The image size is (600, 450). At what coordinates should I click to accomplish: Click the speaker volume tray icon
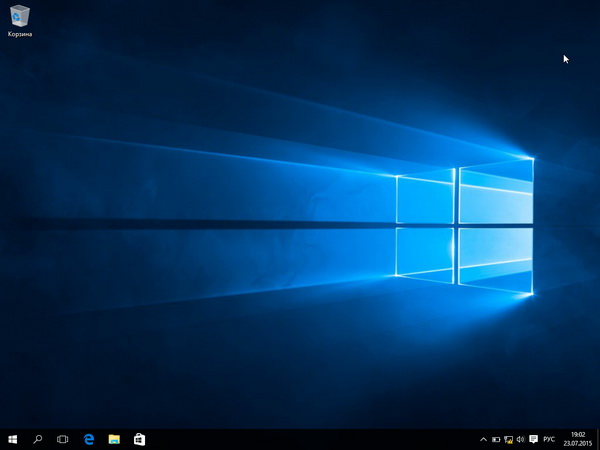(x=520, y=439)
